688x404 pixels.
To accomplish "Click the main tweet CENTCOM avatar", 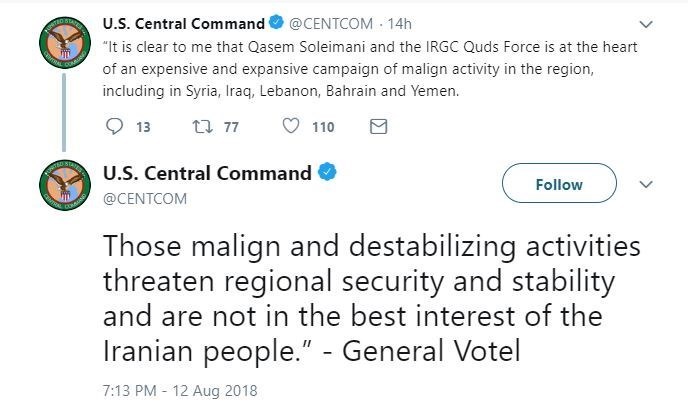I will [x=65, y=185].
